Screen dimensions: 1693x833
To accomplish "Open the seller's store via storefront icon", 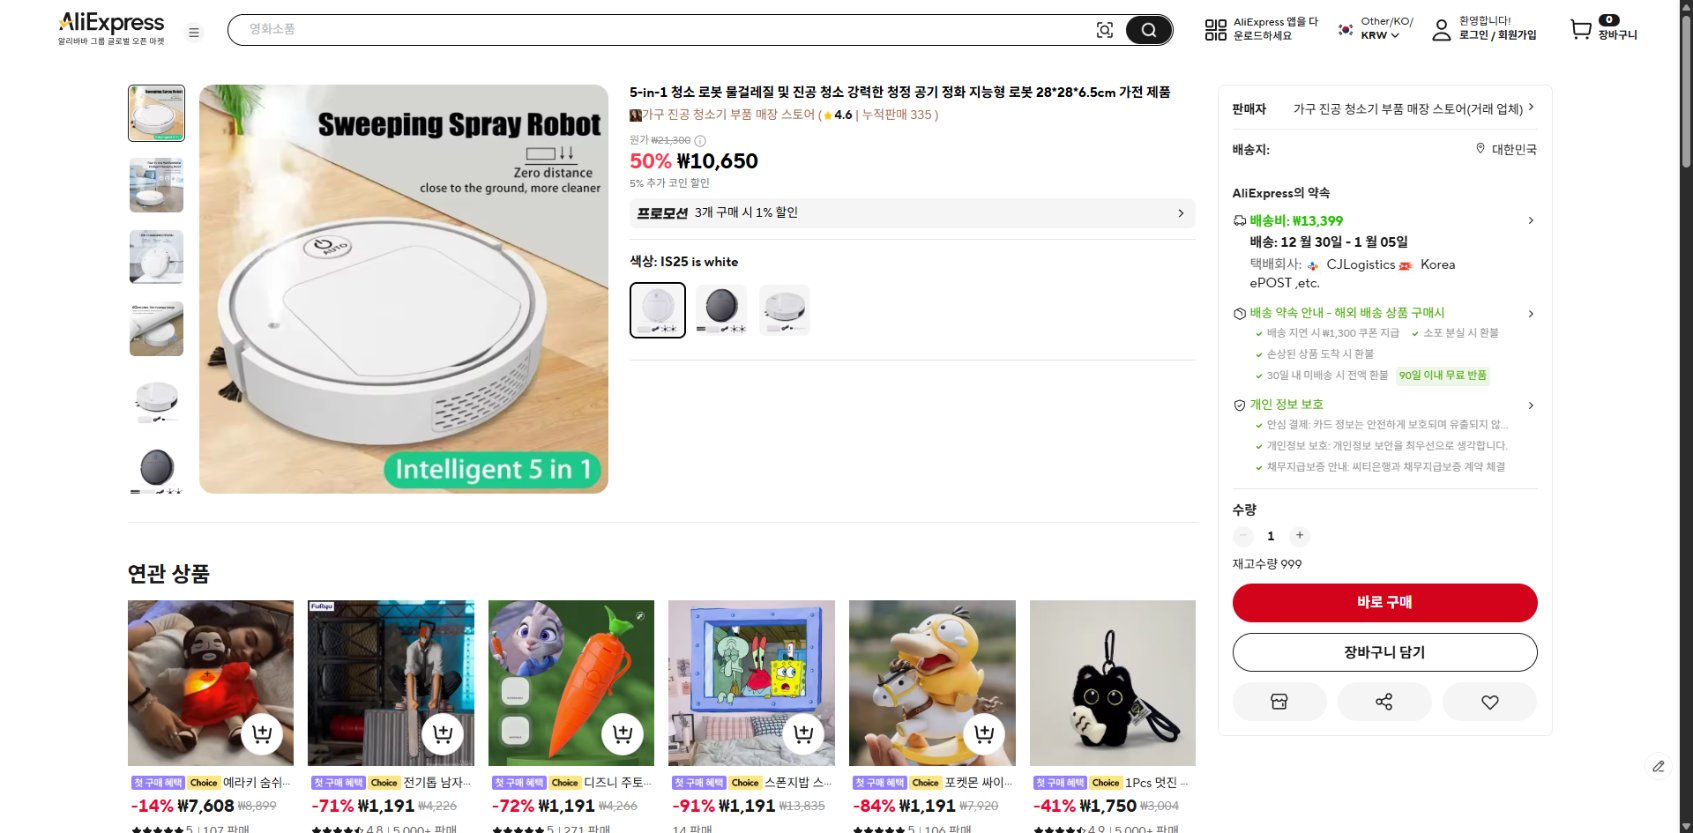I will click(x=1280, y=701).
